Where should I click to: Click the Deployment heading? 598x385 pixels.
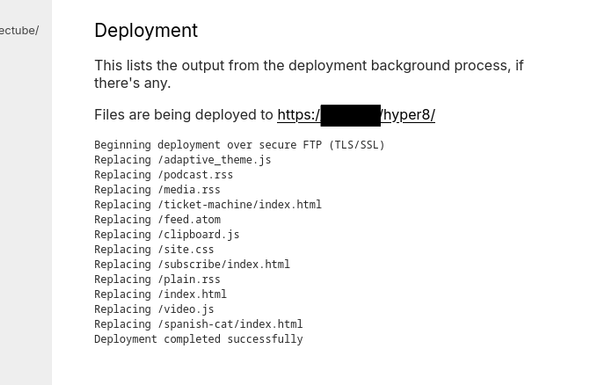(146, 31)
